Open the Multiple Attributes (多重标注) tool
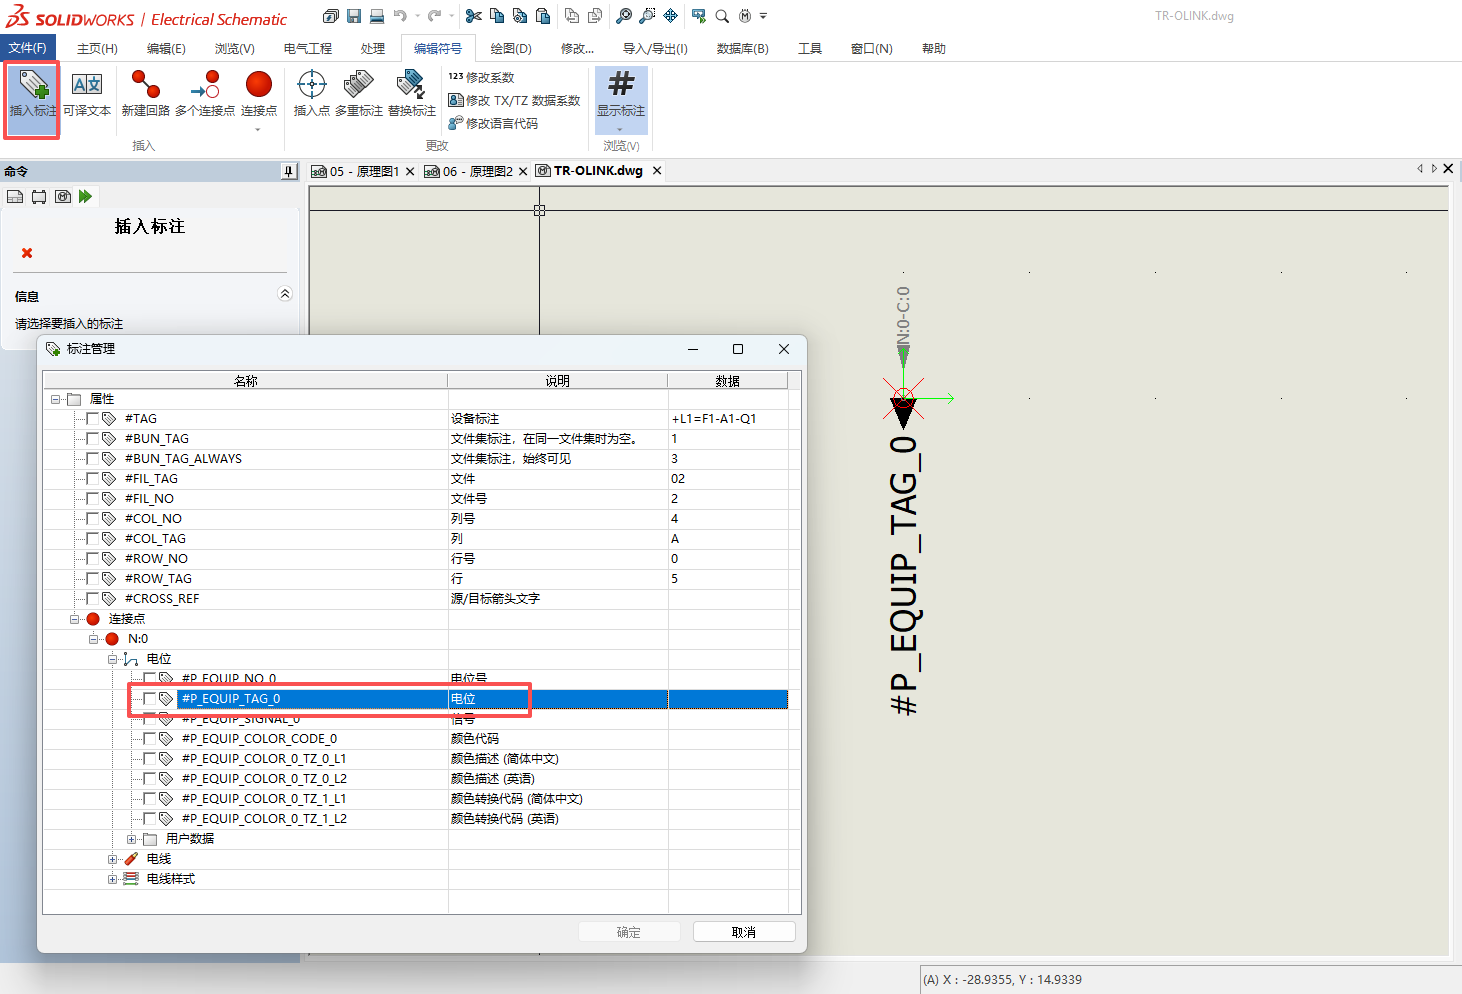The width and height of the screenshot is (1462, 994). (358, 88)
